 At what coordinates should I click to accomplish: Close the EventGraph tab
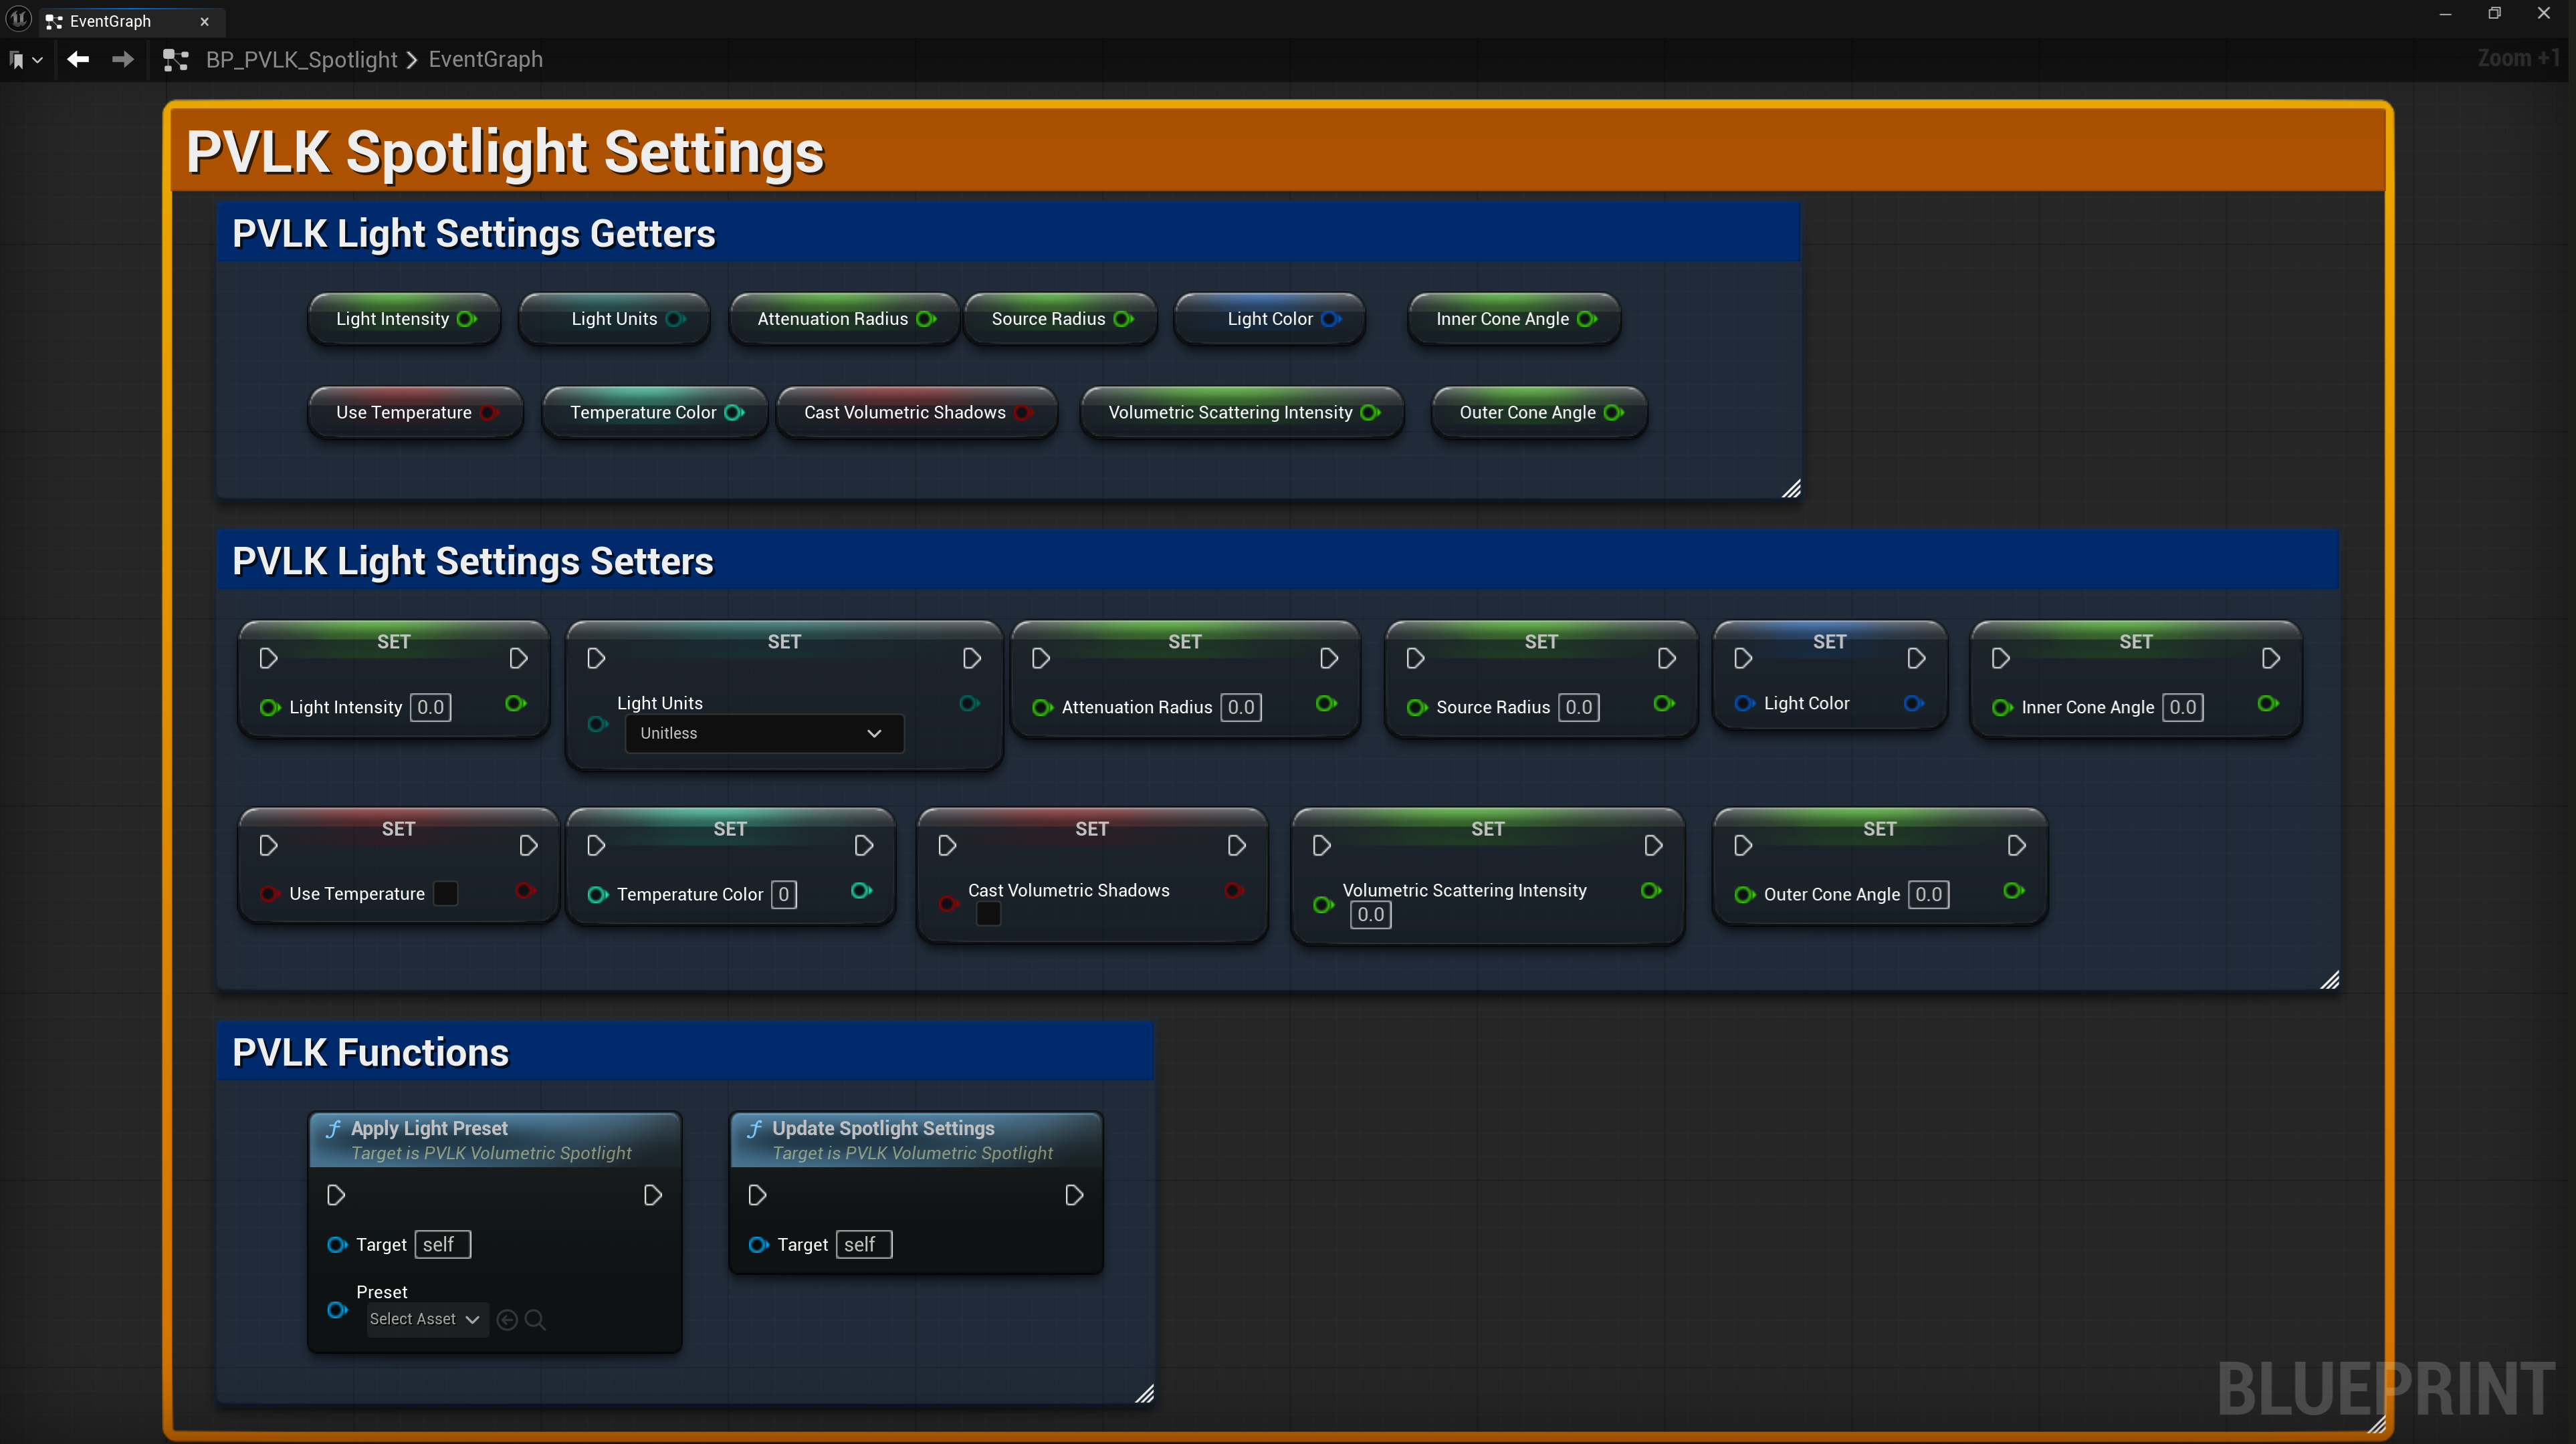[204, 21]
